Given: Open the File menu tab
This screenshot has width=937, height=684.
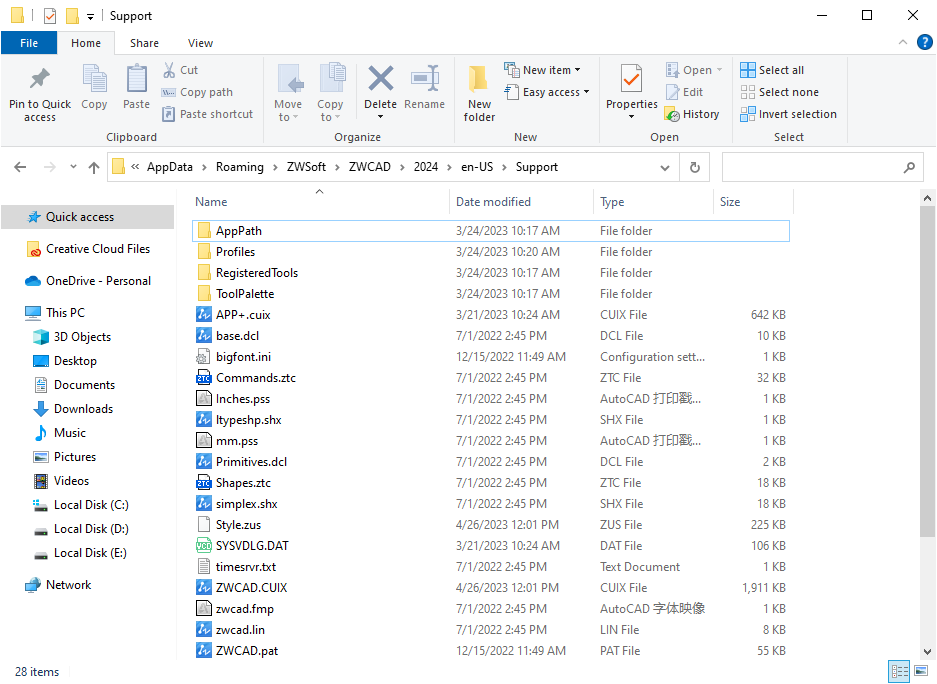Looking at the screenshot, I should [29, 43].
